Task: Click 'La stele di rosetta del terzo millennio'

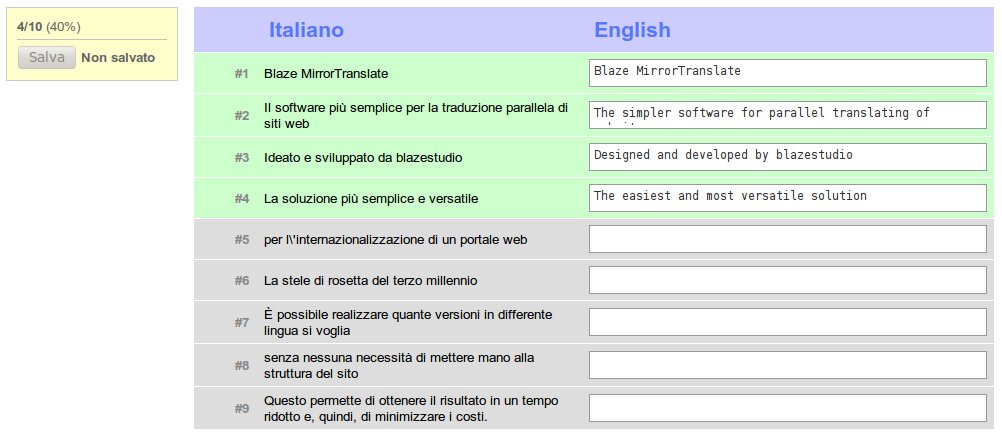Action: point(371,280)
